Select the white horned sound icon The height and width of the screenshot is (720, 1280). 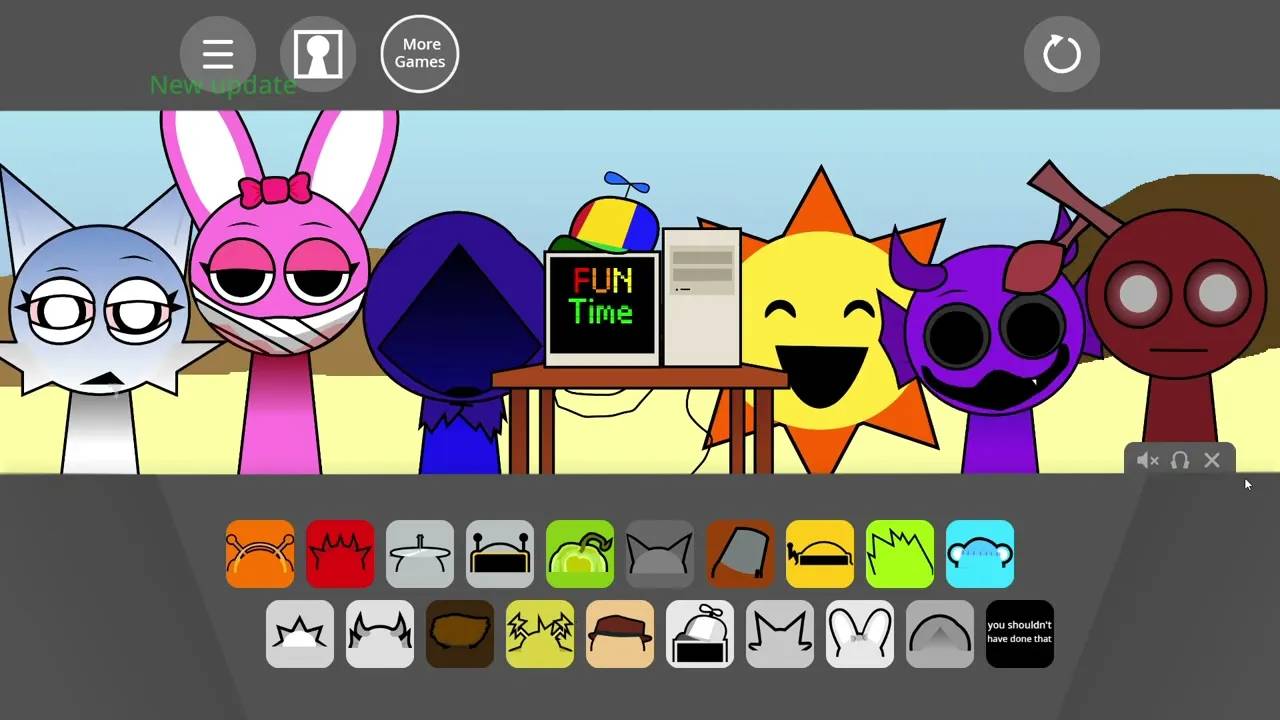pyautogui.click(x=380, y=634)
